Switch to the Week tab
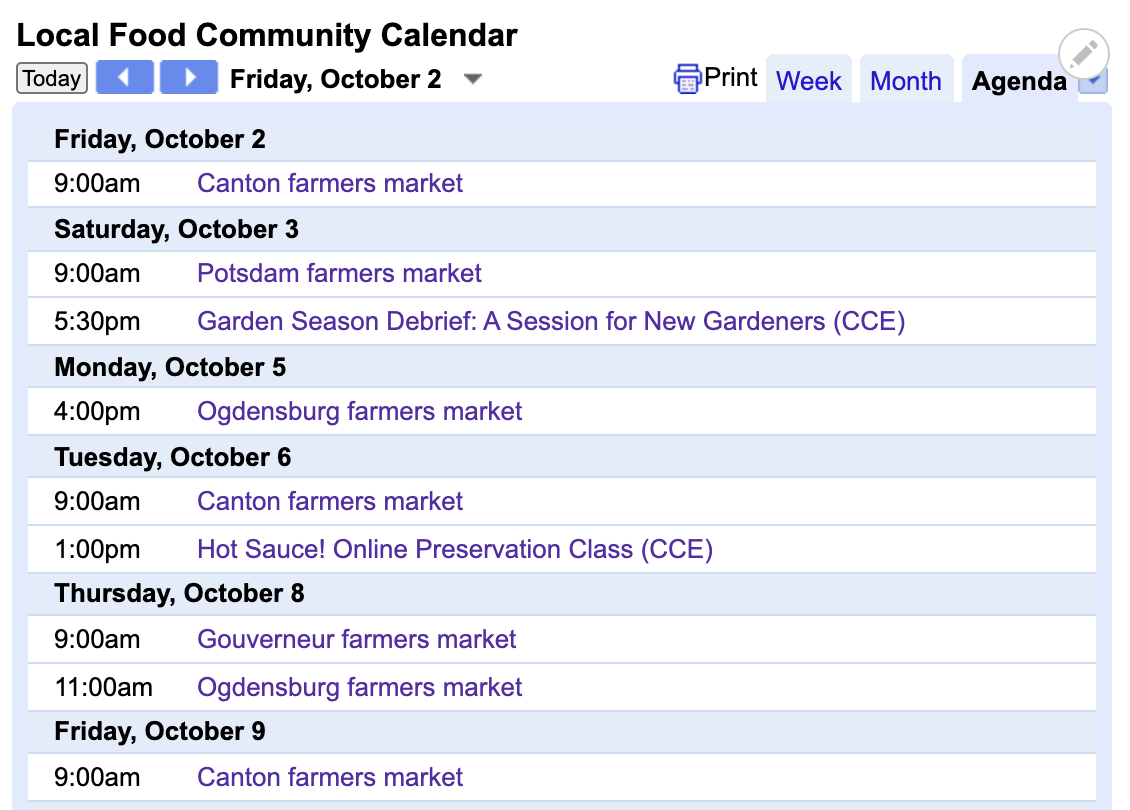 pos(808,81)
